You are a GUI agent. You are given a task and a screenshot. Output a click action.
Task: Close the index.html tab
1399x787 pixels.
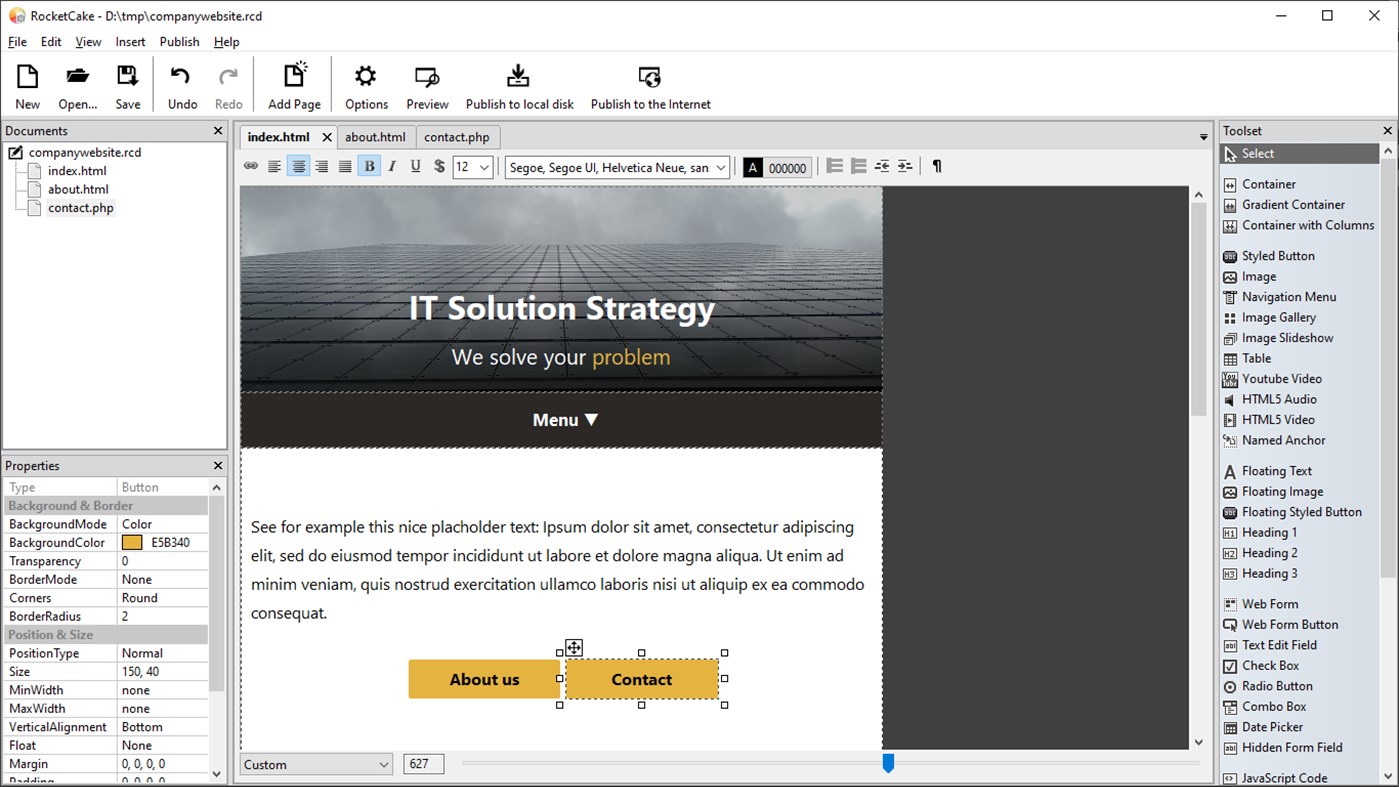tap(326, 137)
